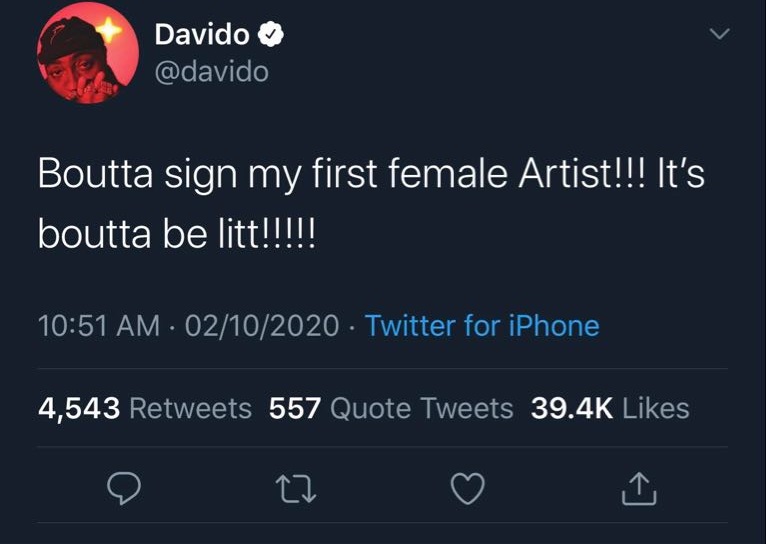Click the blue verified badge
The width and height of the screenshot is (766, 544).
271,35
